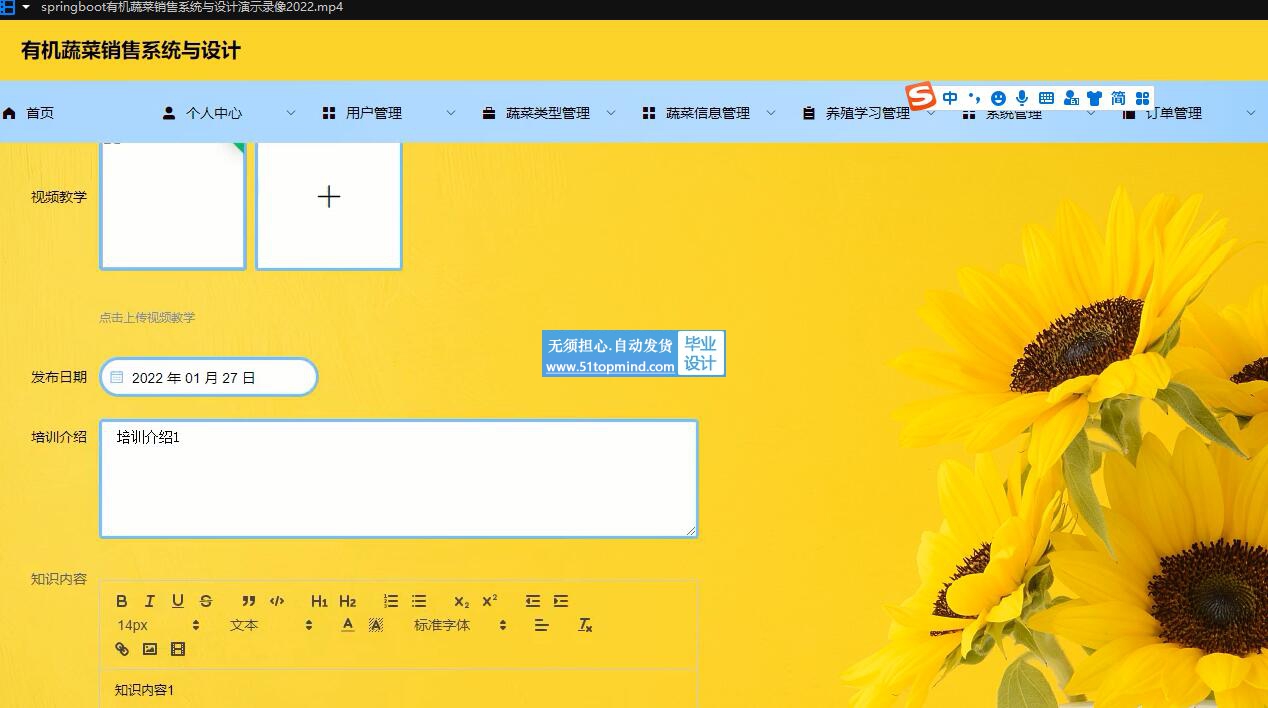Open Sogou account login icon
1268x708 pixels.
coord(1071,98)
